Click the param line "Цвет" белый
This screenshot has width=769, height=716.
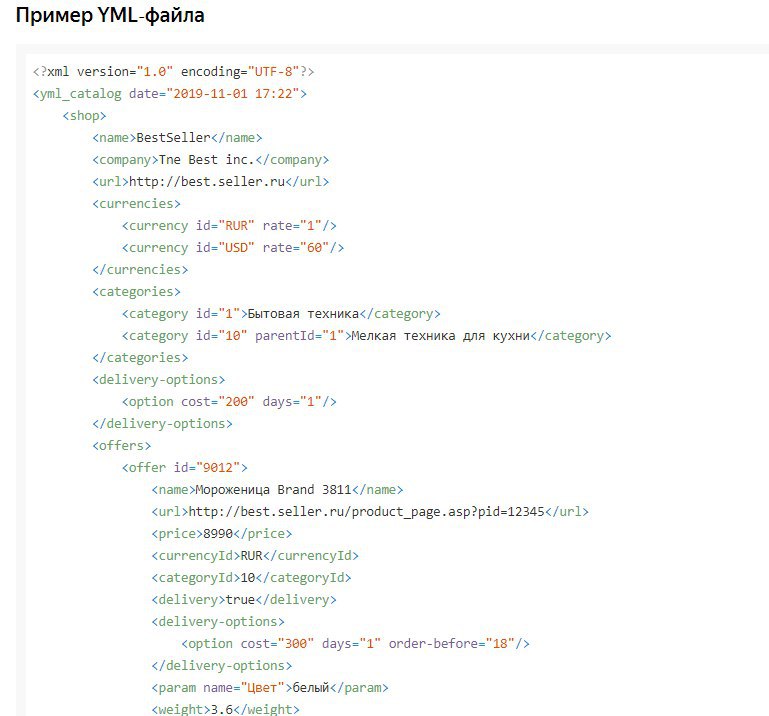coord(270,688)
